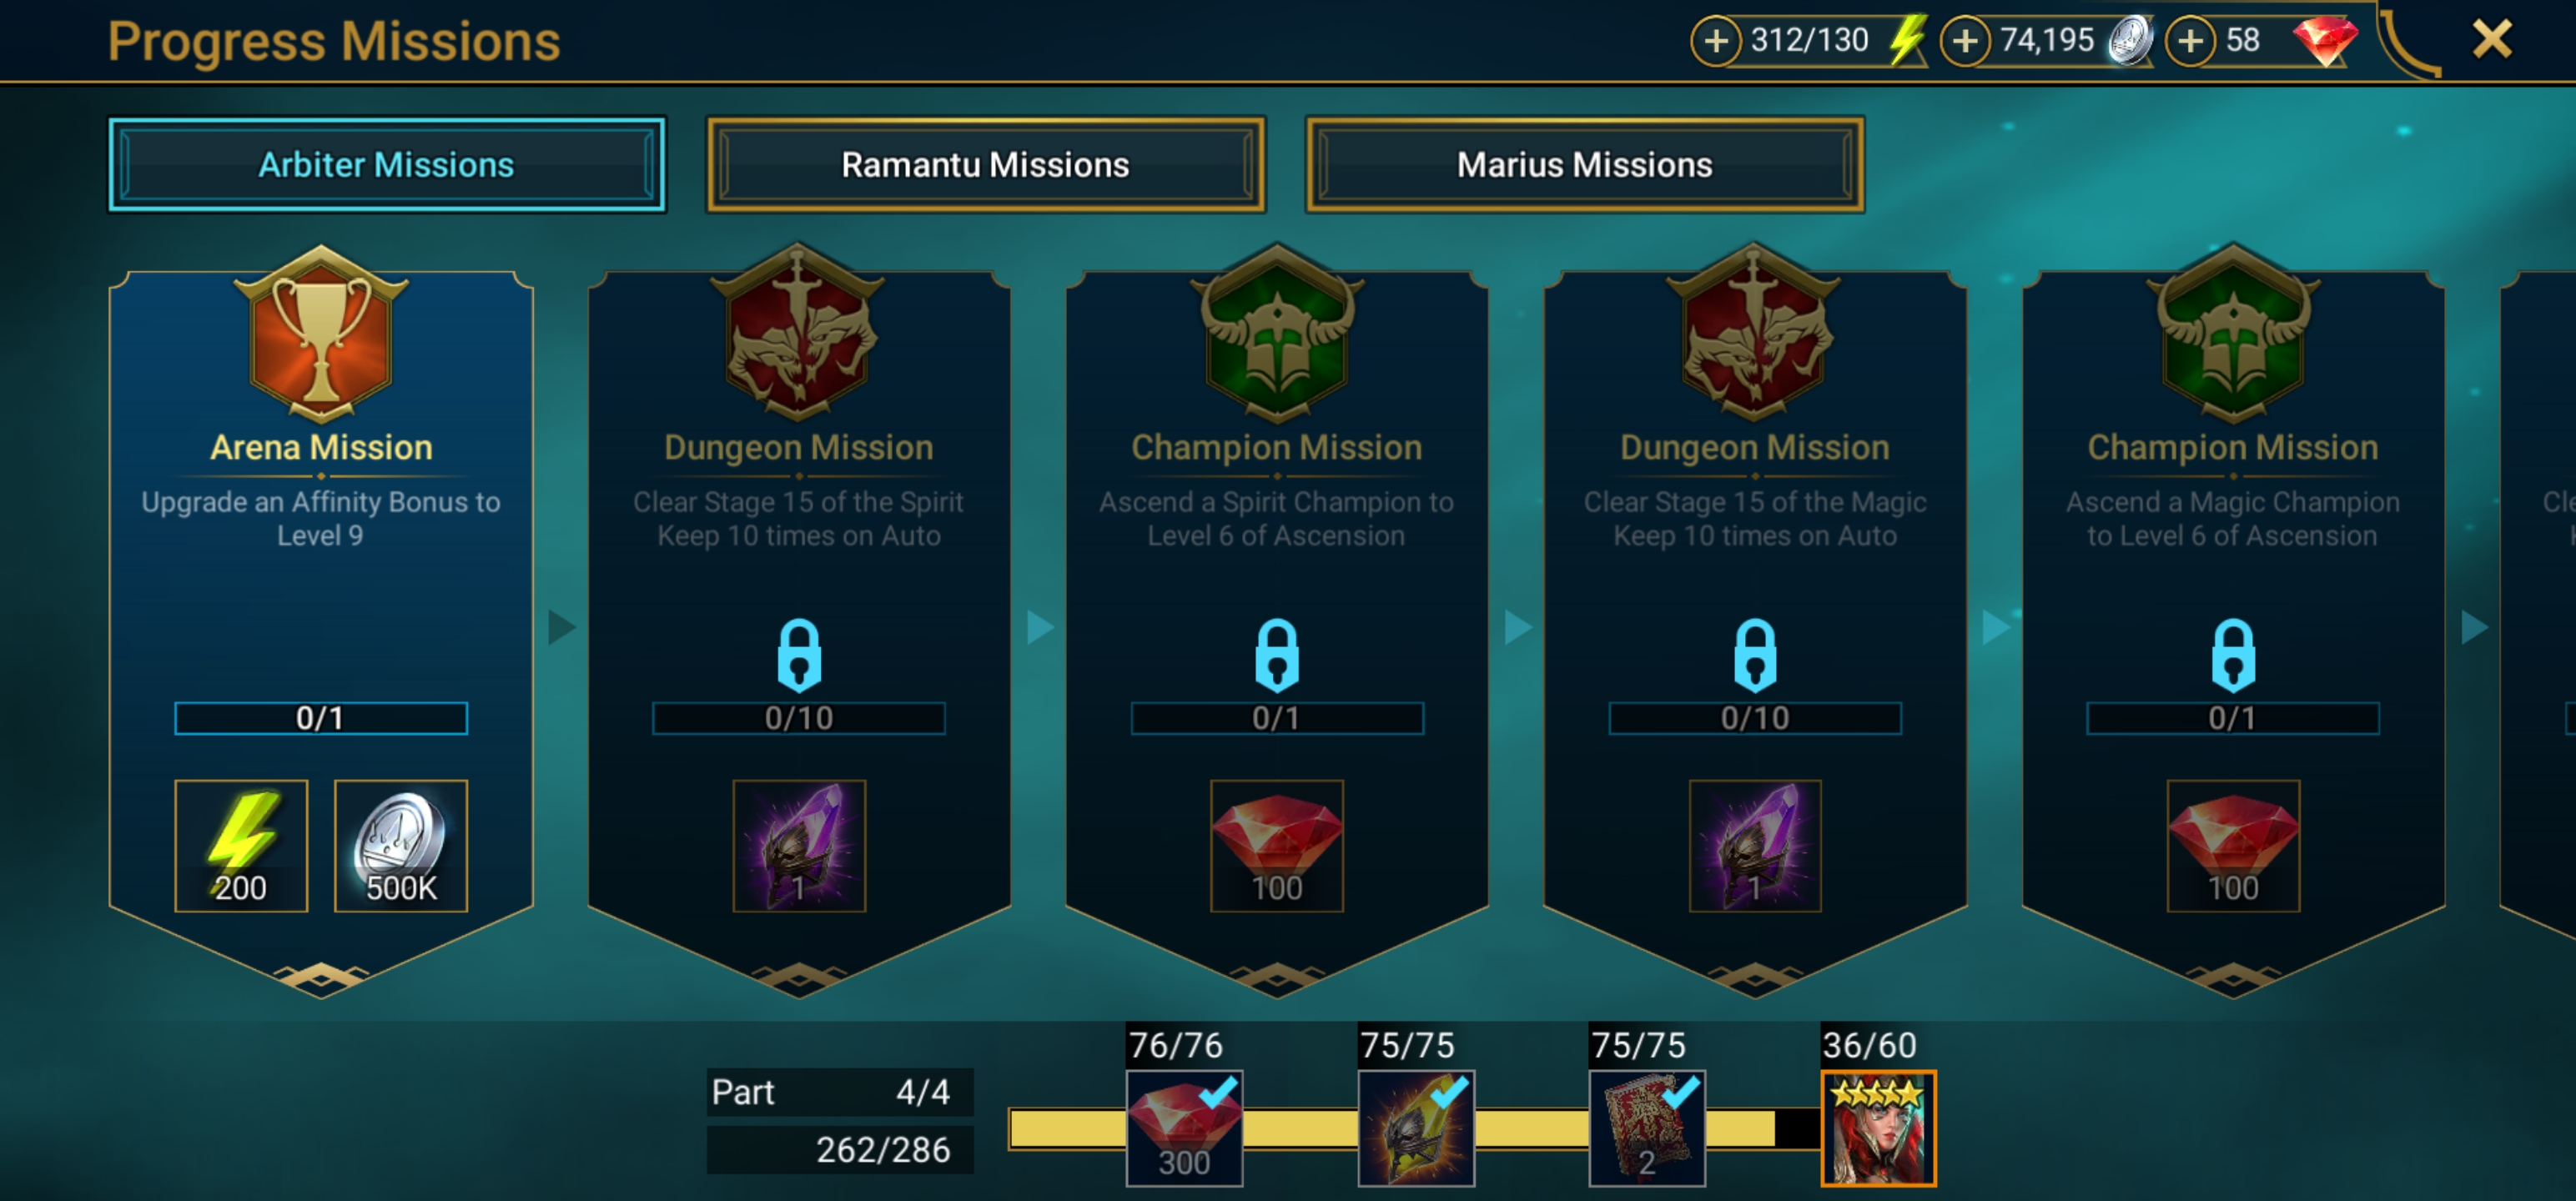This screenshot has width=2576, height=1201.
Task: Tap lock on Spirit Keep Dungeon Mission
Action: 799,656
